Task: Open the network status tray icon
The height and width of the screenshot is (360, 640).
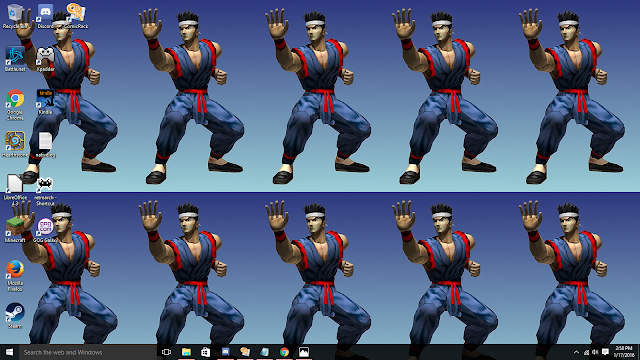Action: pyautogui.click(x=586, y=352)
